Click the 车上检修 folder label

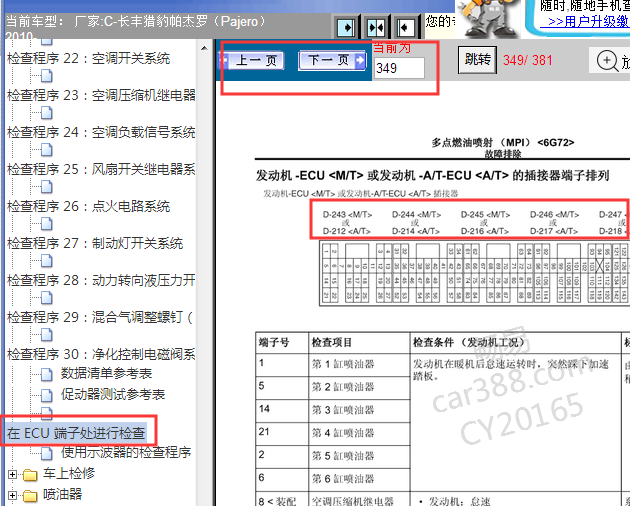69,473
